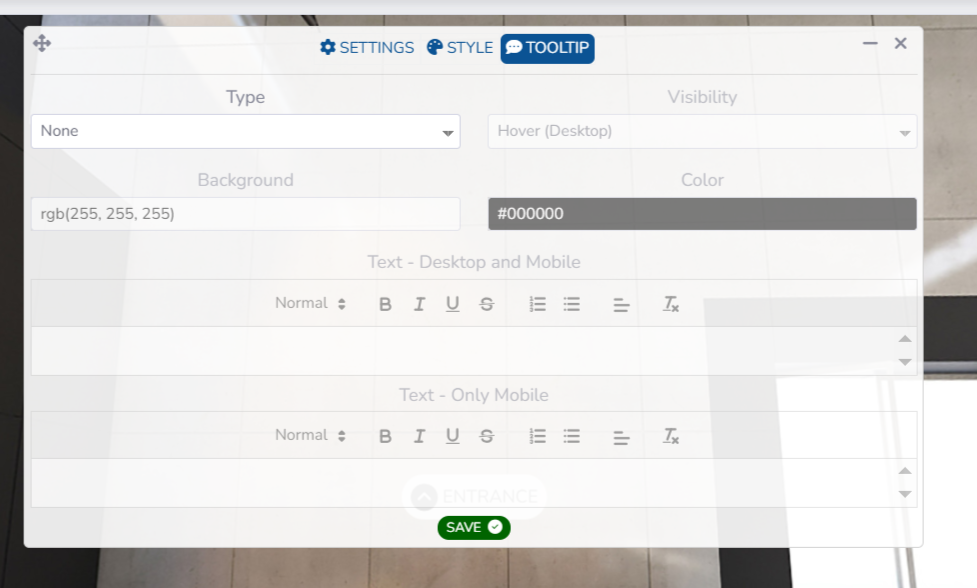Click the Background rgb input field

tap(245, 214)
